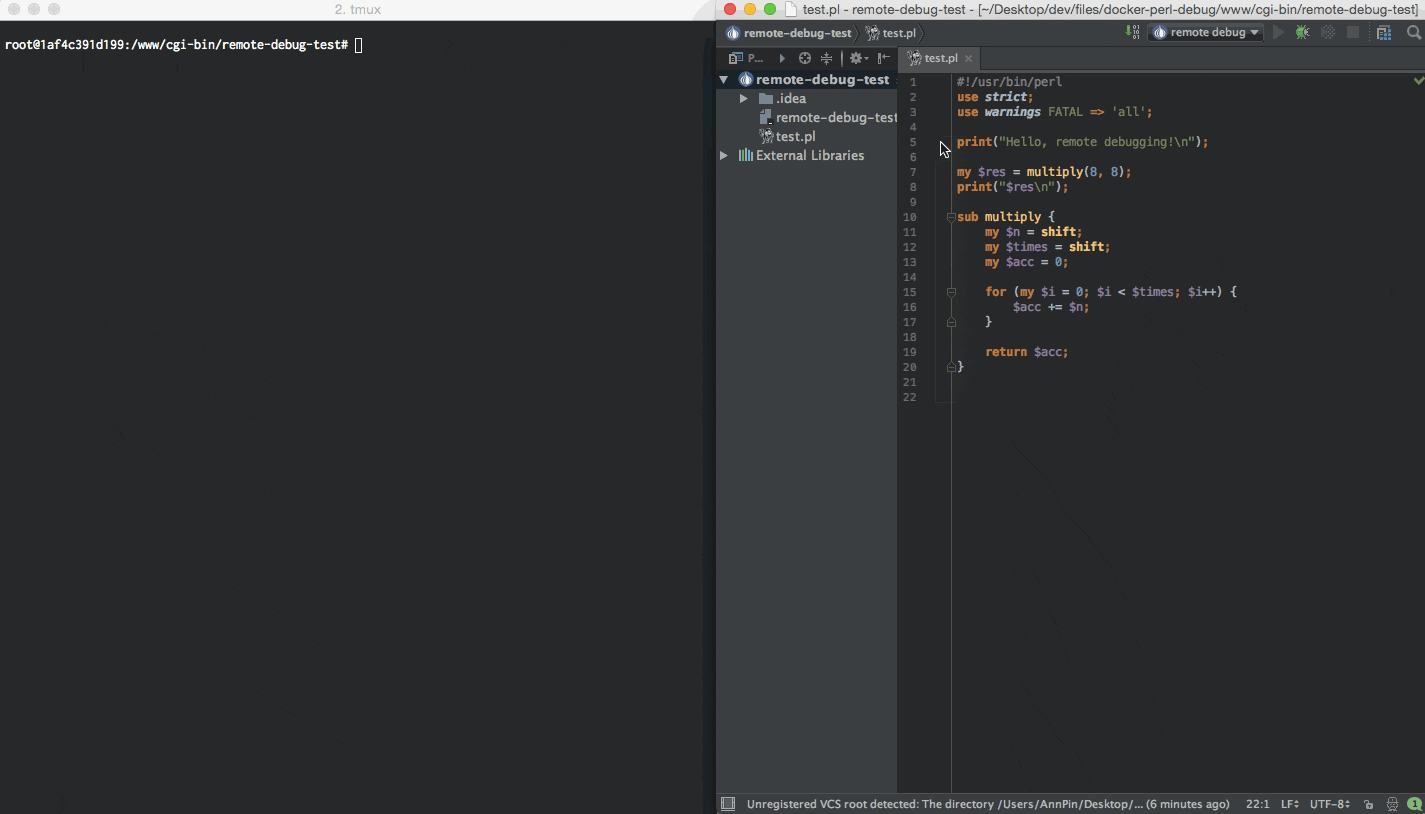The height and width of the screenshot is (814, 1425).
Task: Click arrow next to Project view selector
Action: (782, 58)
